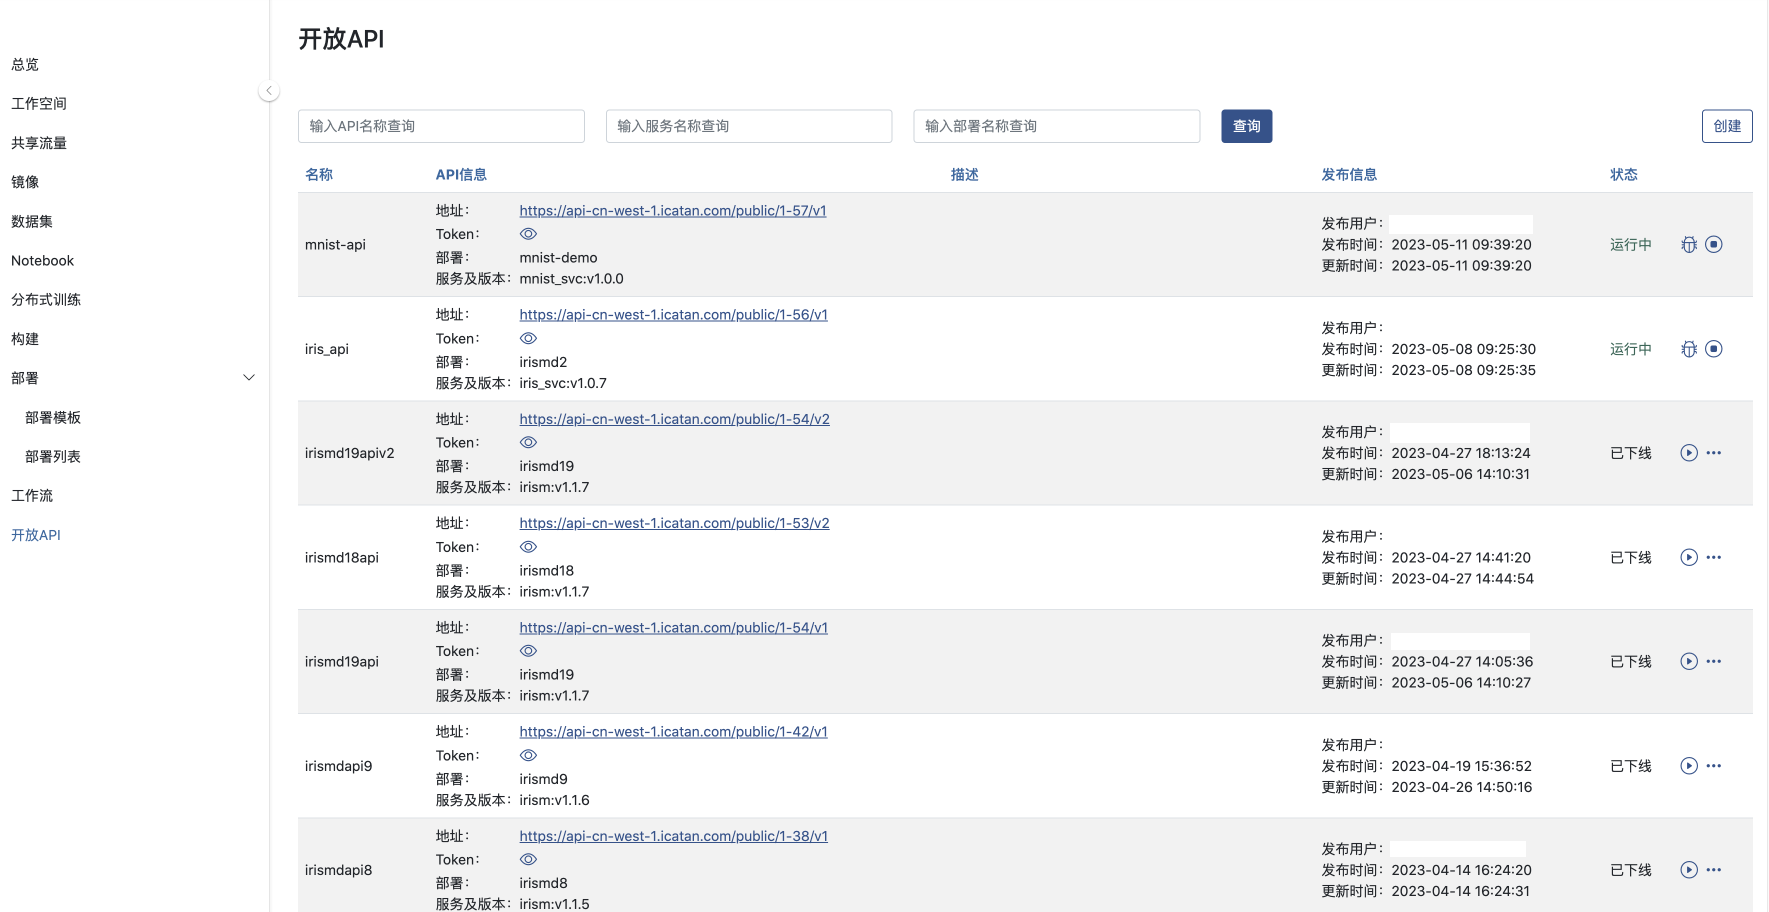Click the 创建 button
This screenshot has width=1769, height=912.
pos(1726,126)
